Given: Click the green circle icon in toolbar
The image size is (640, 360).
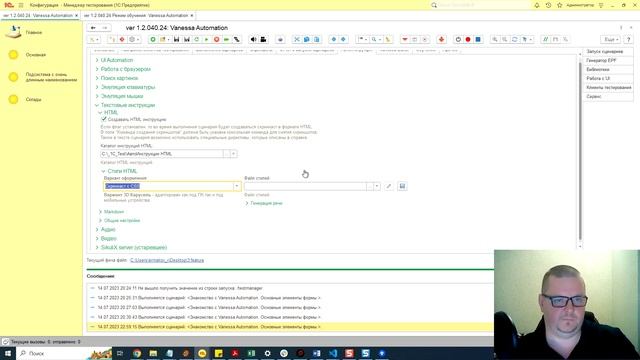Looking at the screenshot, I should coord(153,40).
